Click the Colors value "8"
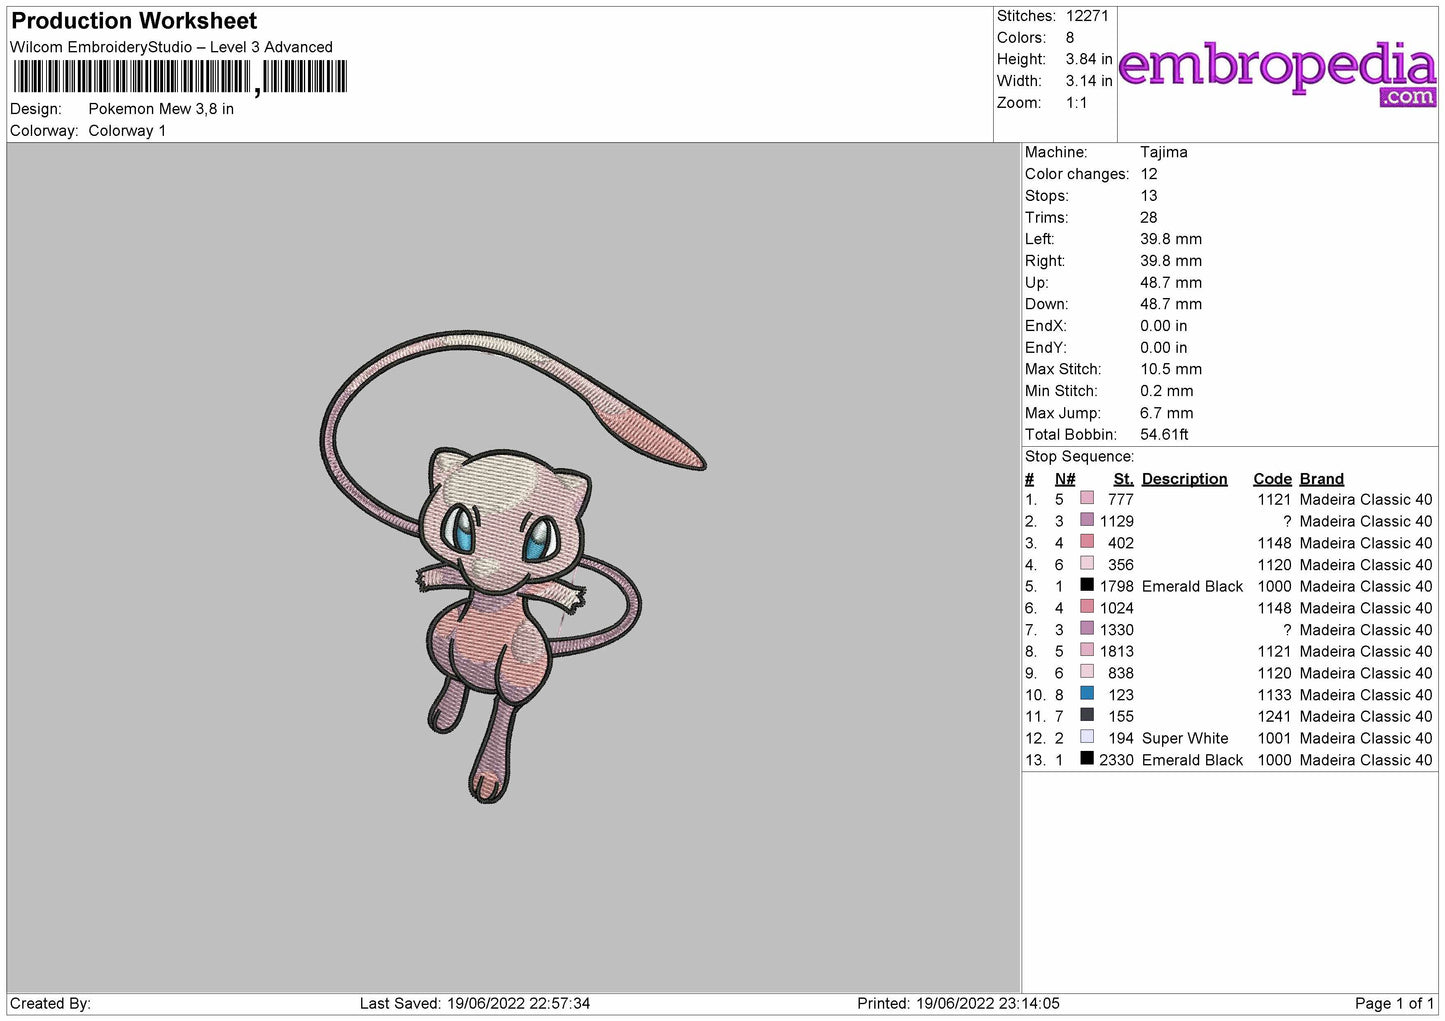1445x1021 pixels. tap(1070, 38)
